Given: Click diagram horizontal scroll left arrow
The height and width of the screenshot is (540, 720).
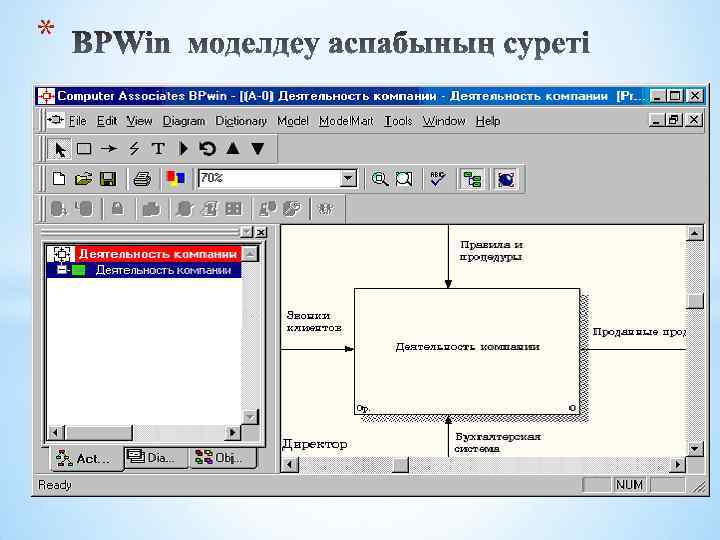Looking at the screenshot, I should (x=289, y=465).
